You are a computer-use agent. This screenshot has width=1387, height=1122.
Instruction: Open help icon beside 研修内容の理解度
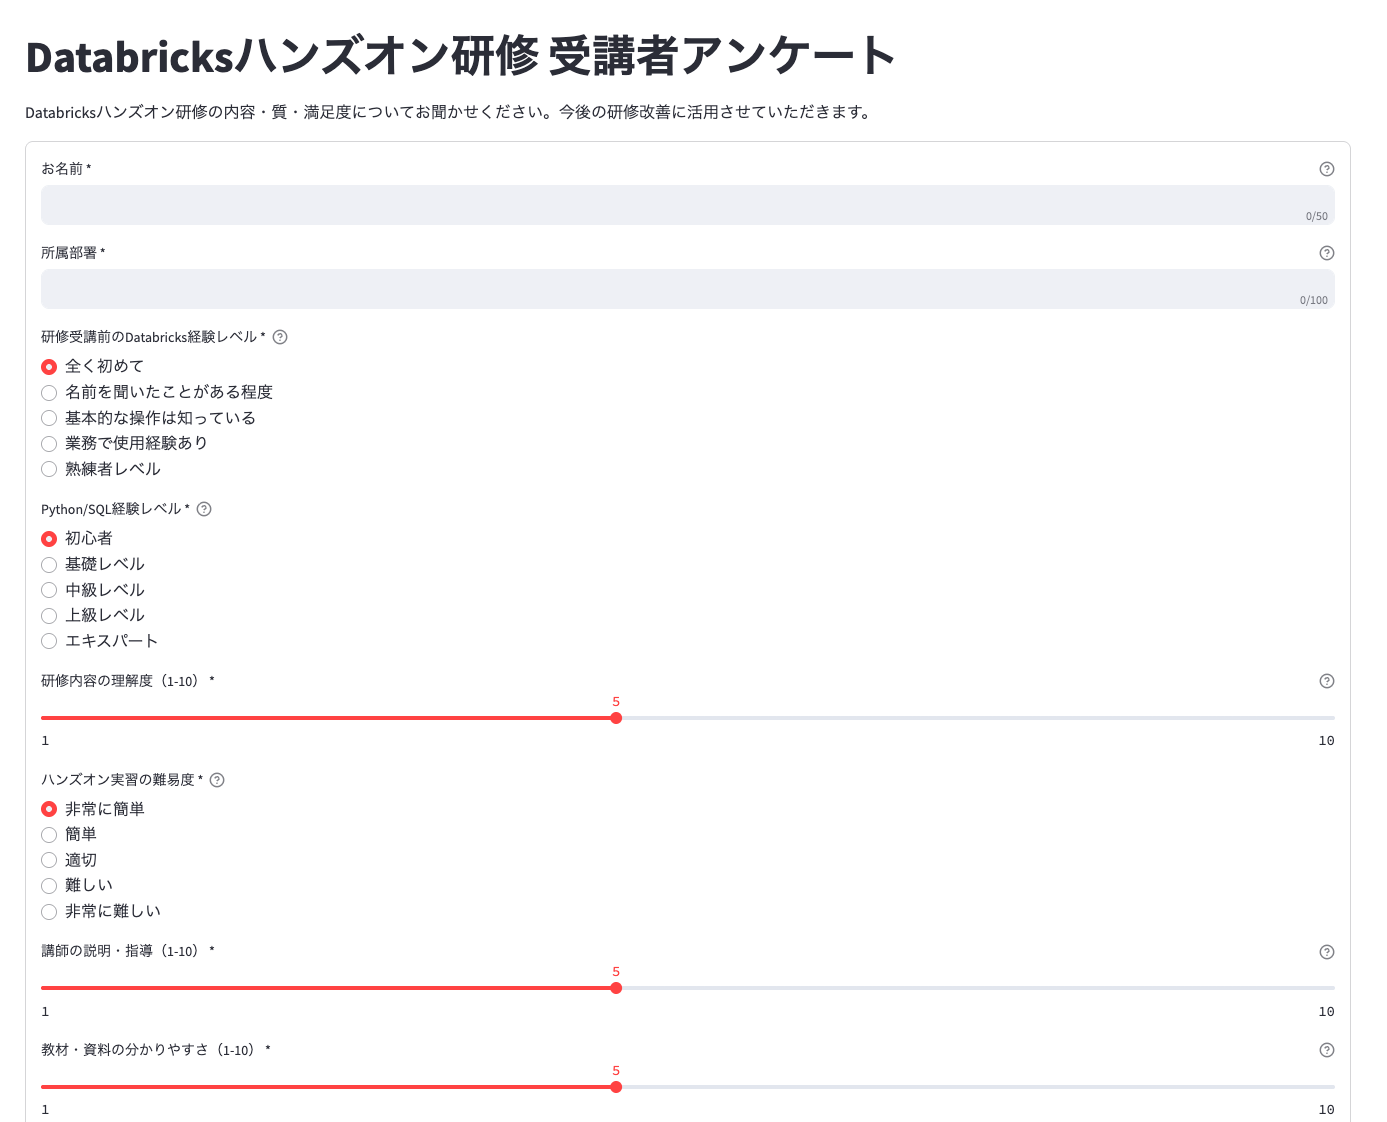click(1327, 681)
